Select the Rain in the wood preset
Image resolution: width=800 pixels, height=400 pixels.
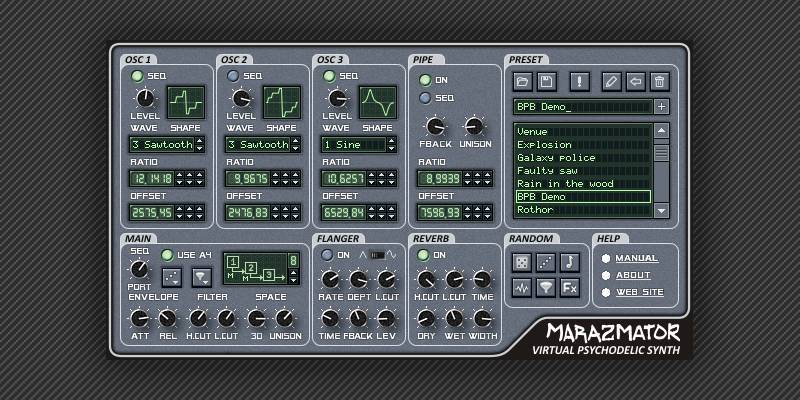[x=582, y=184]
